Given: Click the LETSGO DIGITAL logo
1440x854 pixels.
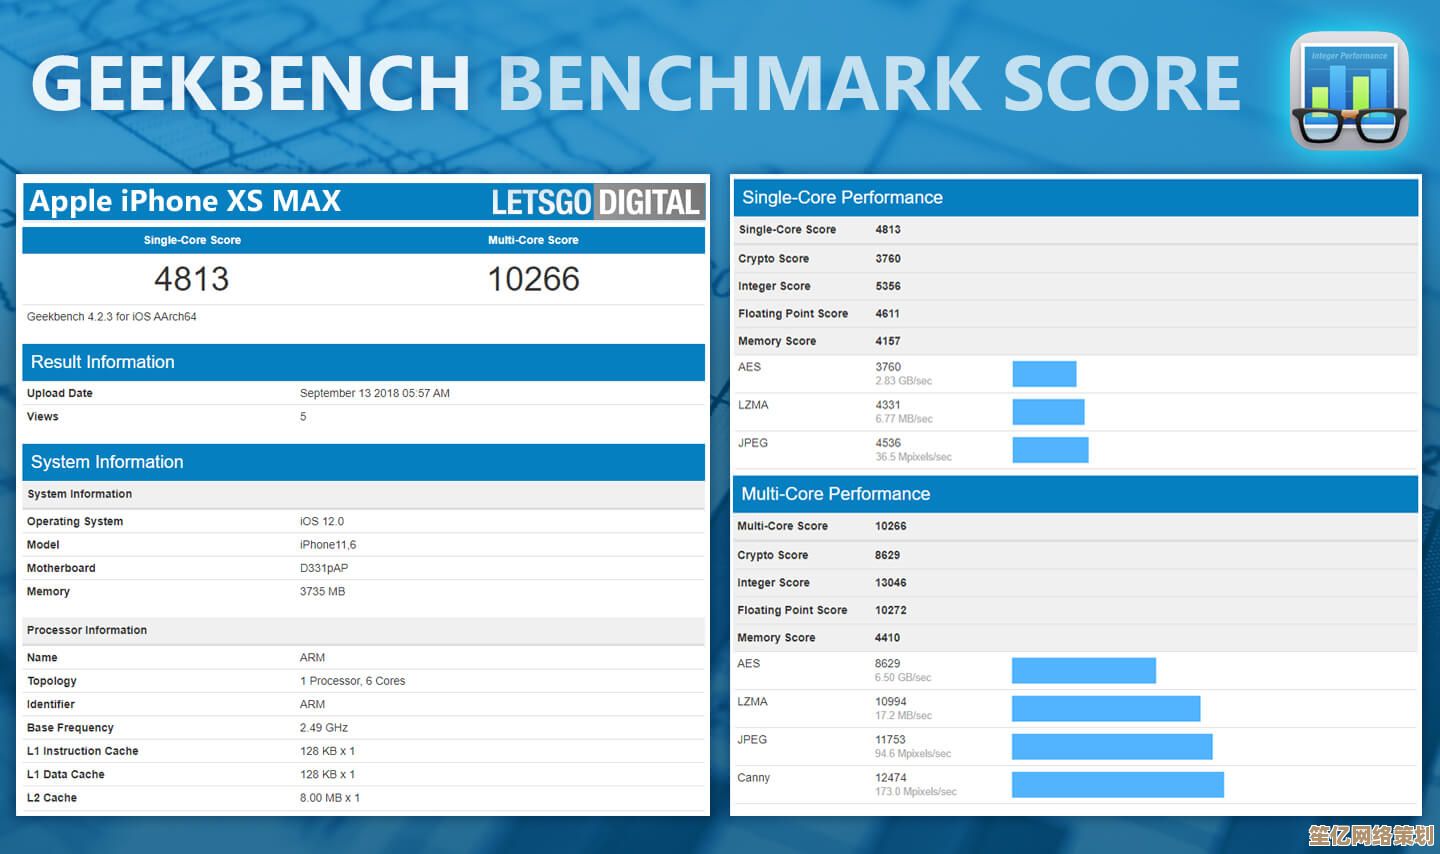Looking at the screenshot, I should pos(596,202).
